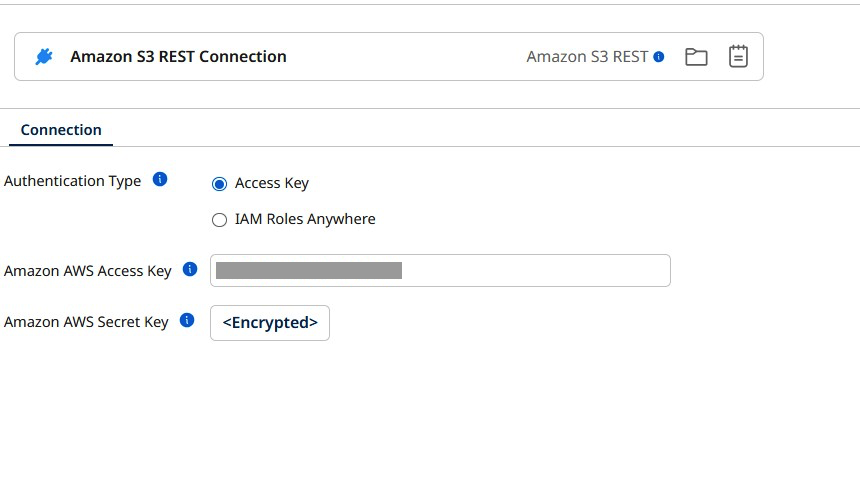Show info for Authentication Type
The image size is (860, 496).
[x=159, y=180]
